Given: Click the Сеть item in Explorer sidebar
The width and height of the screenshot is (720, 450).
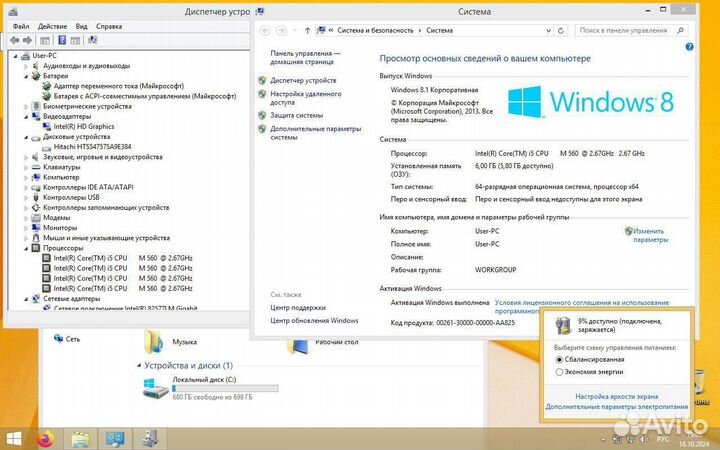Looking at the screenshot, I should [73, 339].
